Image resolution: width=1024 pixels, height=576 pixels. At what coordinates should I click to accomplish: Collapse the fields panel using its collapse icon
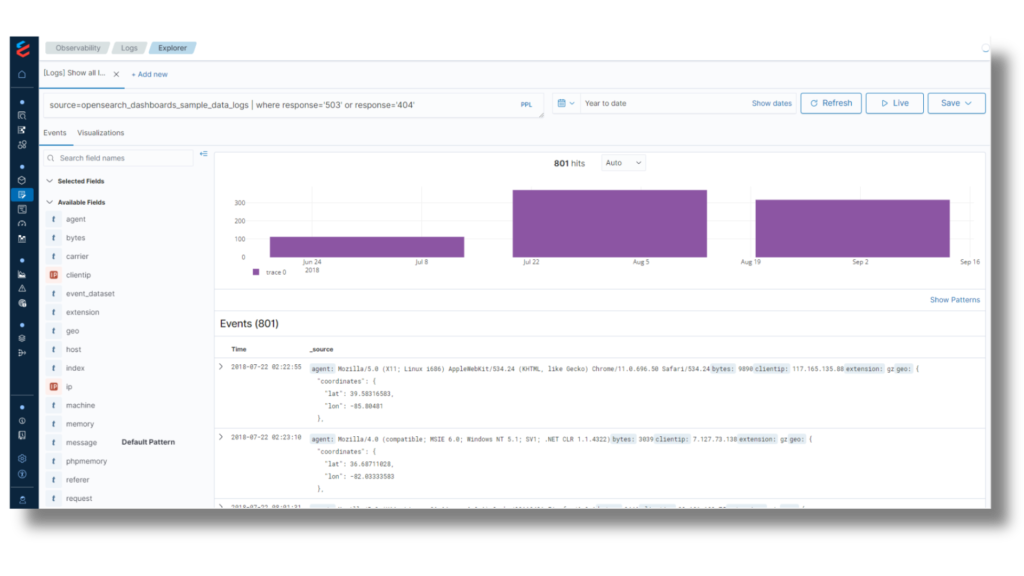click(x=204, y=153)
